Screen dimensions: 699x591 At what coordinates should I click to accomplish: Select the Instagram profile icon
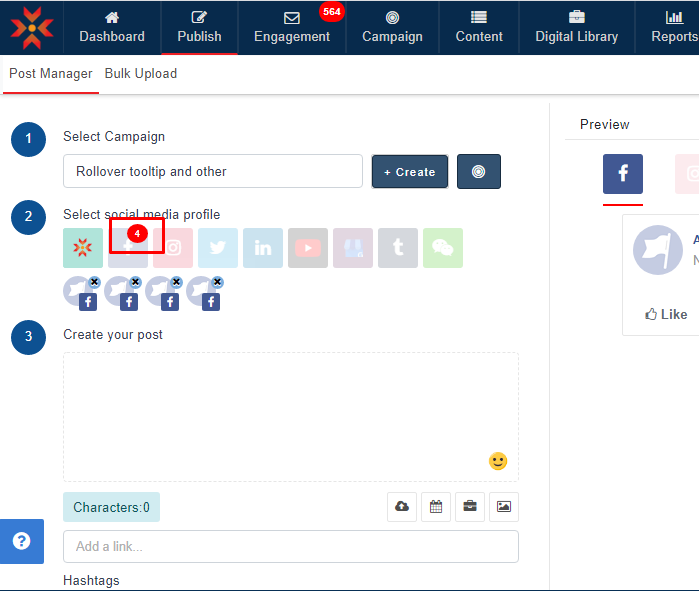(173, 248)
